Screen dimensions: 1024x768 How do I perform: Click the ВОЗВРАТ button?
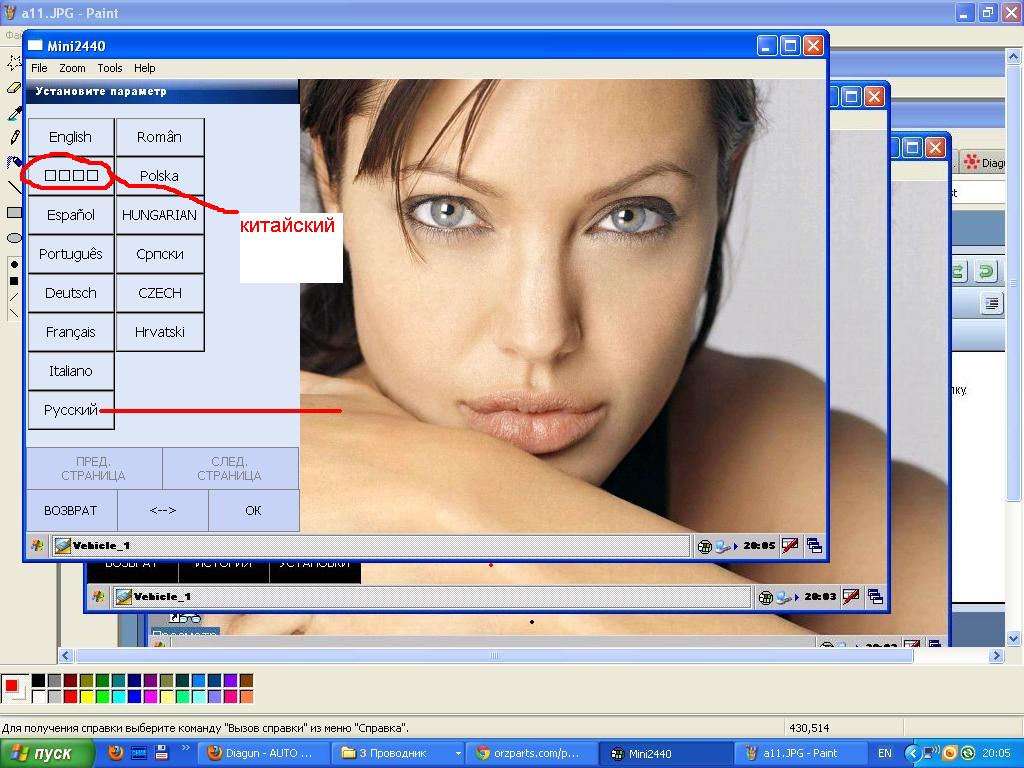pos(71,511)
